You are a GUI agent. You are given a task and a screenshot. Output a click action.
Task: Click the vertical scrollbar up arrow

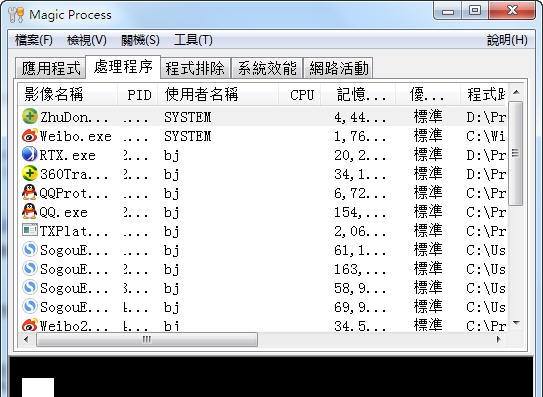(x=516, y=92)
